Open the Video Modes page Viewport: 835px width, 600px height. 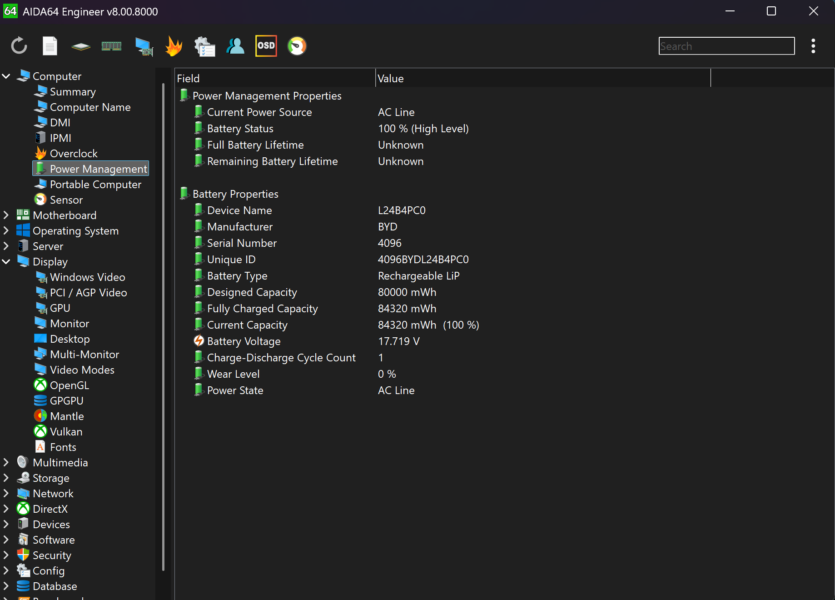click(x=82, y=369)
